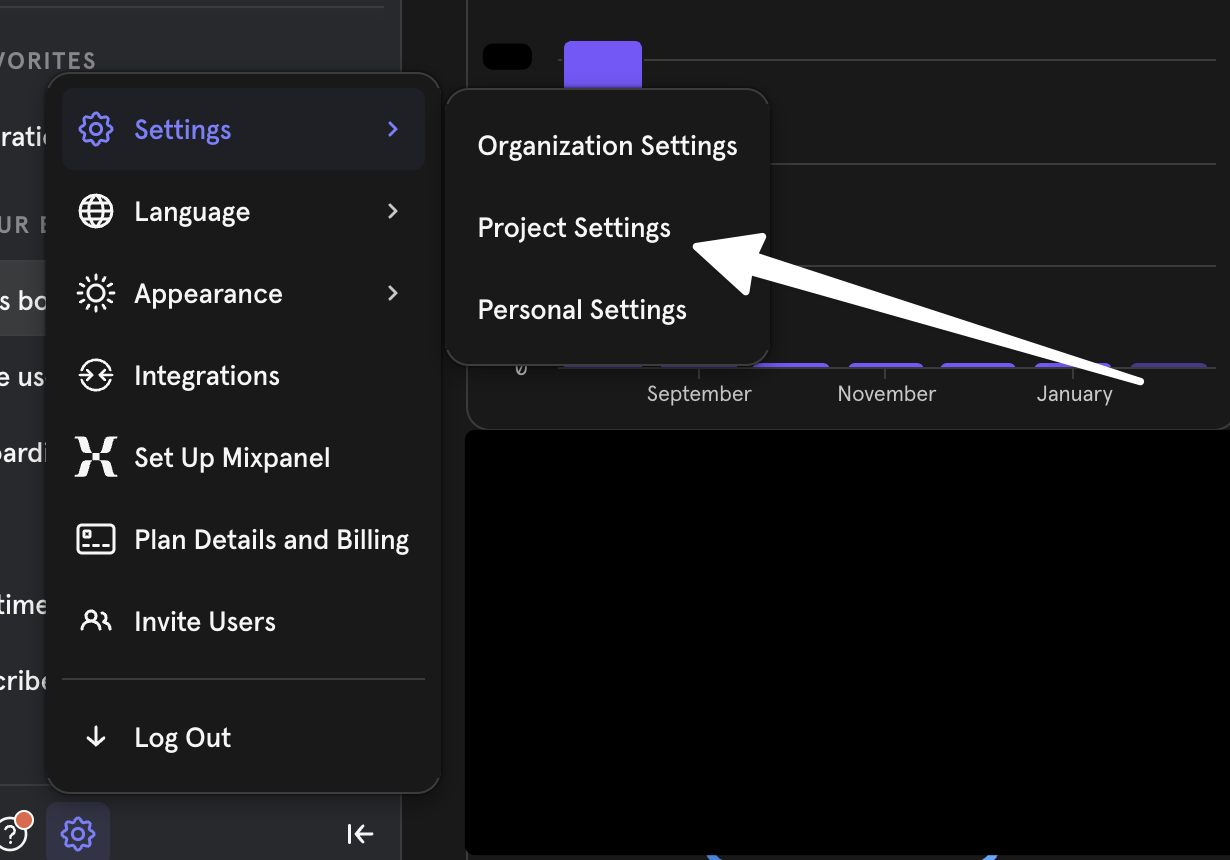Click the sun icon beside Appearance
The width and height of the screenshot is (1230, 860).
pyautogui.click(x=96, y=294)
